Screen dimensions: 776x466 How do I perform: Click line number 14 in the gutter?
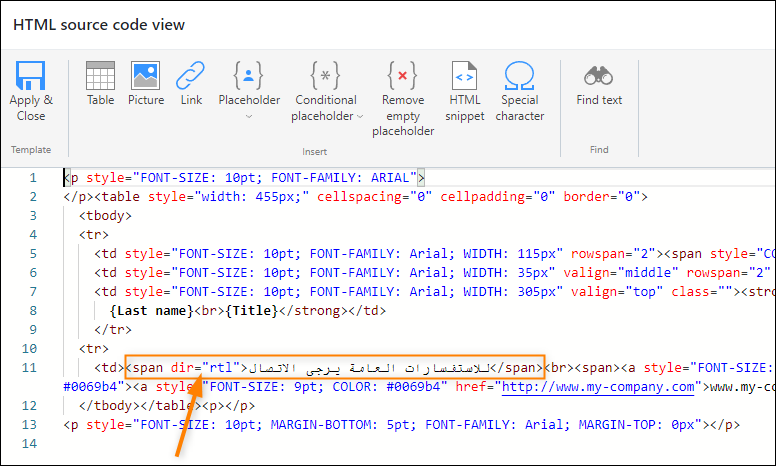[29, 444]
